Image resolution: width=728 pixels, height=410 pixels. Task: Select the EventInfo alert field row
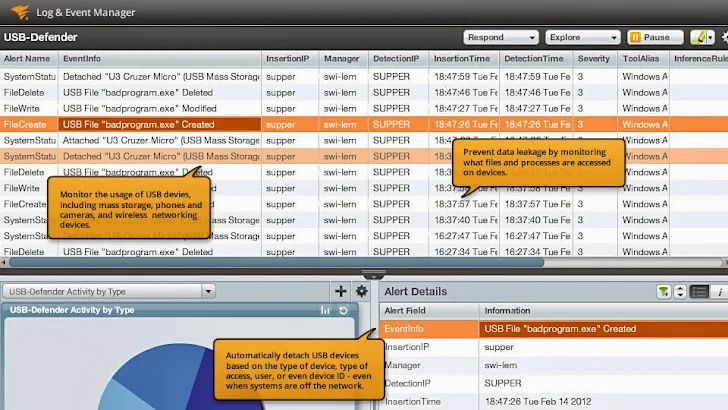click(553, 329)
